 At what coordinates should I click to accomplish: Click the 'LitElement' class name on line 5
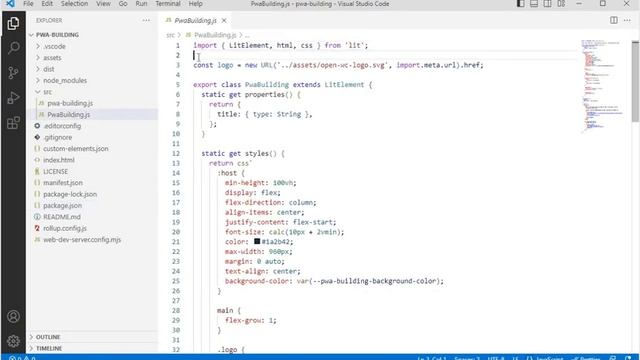tap(344, 85)
